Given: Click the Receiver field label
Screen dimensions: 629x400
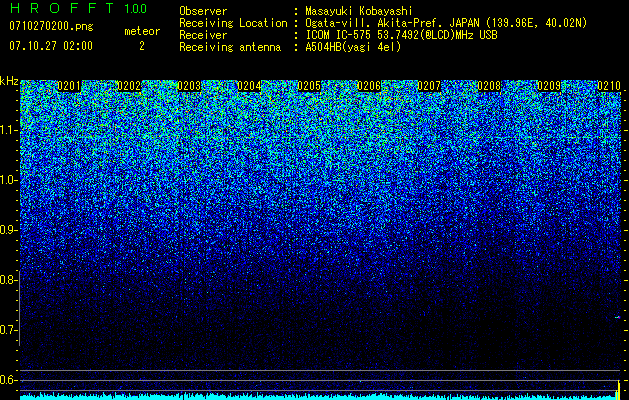Looking at the screenshot, I should point(203,35).
